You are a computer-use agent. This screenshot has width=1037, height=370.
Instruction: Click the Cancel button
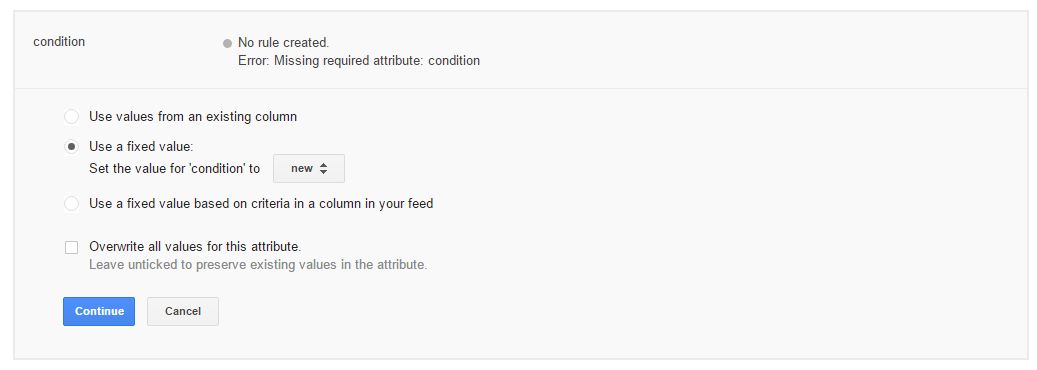(x=183, y=312)
